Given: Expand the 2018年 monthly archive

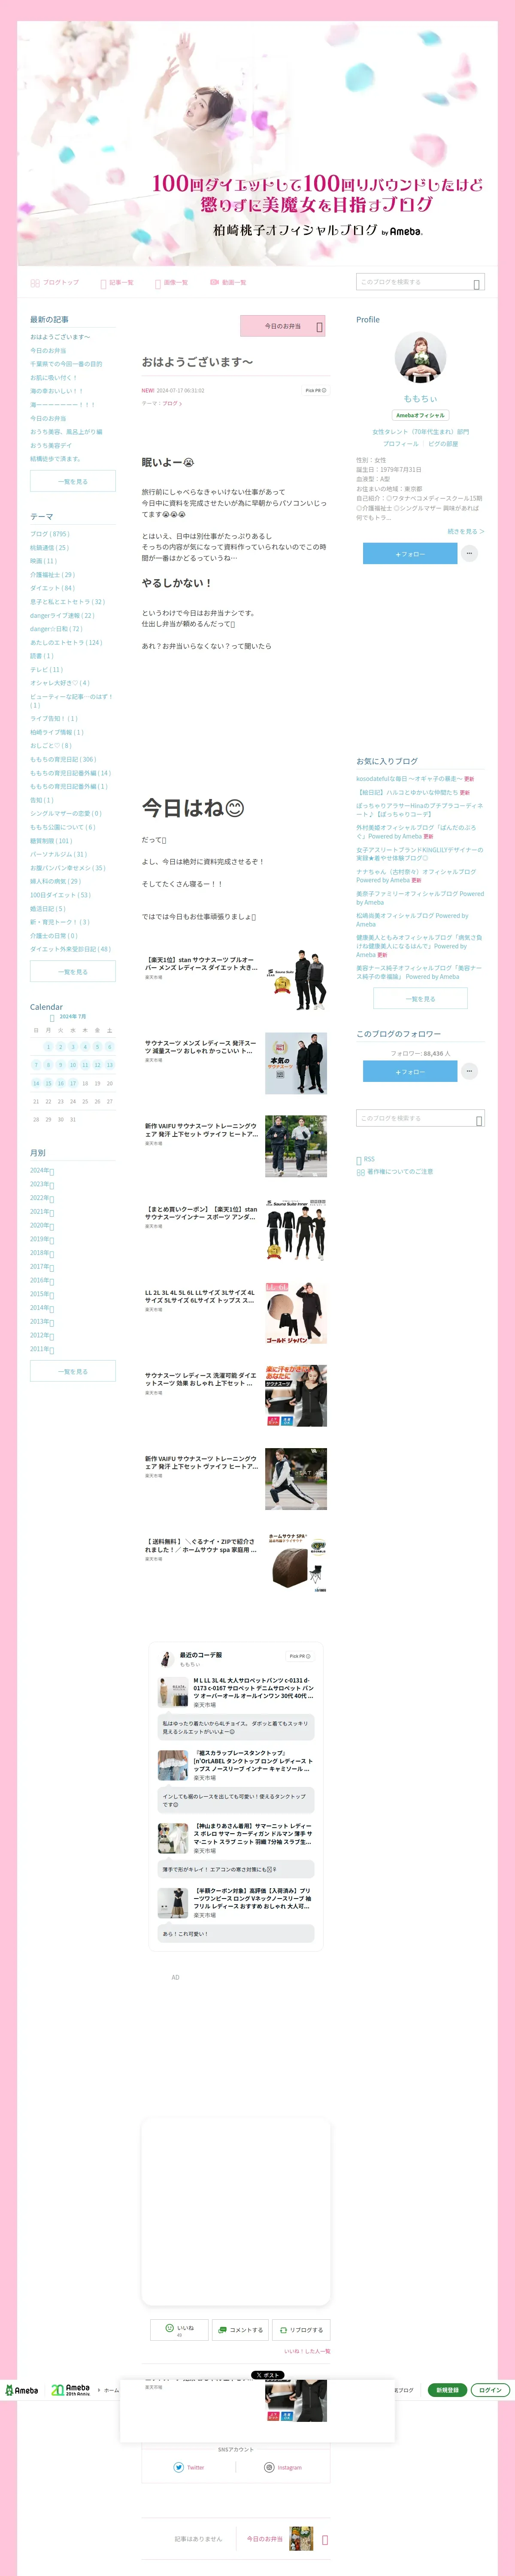Looking at the screenshot, I should coord(42,1253).
